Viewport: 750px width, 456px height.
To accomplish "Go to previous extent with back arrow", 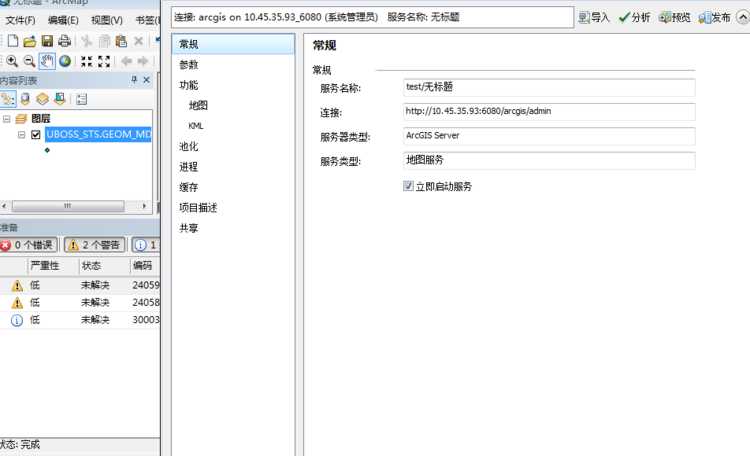I will tap(126, 61).
